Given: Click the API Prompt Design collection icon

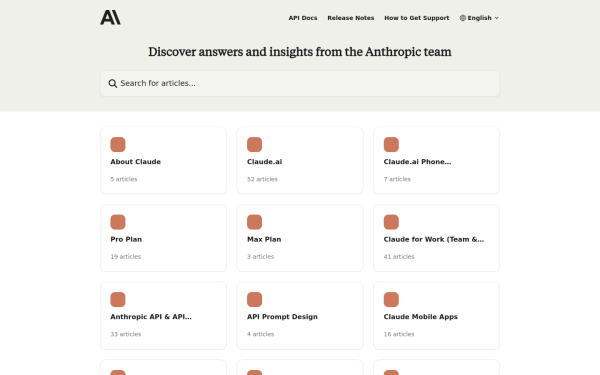Looking at the screenshot, I should (254, 300).
